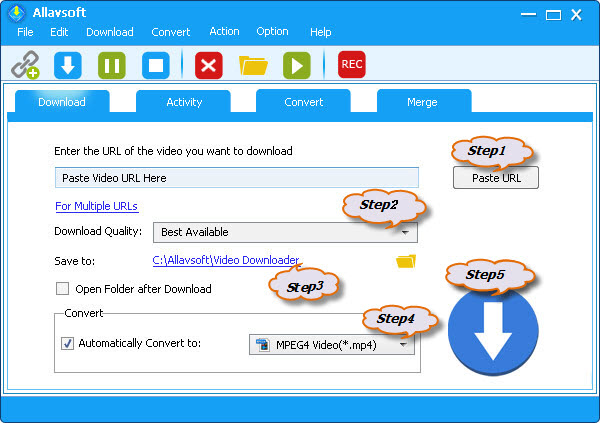Screen dimensions: 600x423
Task: Open the Action menu
Action: (x=224, y=31)
